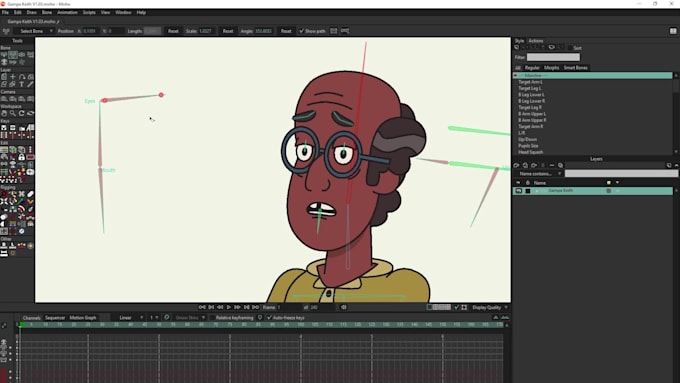The image size is (680, 383).
Task: Choose the Zoom Workspace magnifier tool
Action: click(x=13, y=113)
